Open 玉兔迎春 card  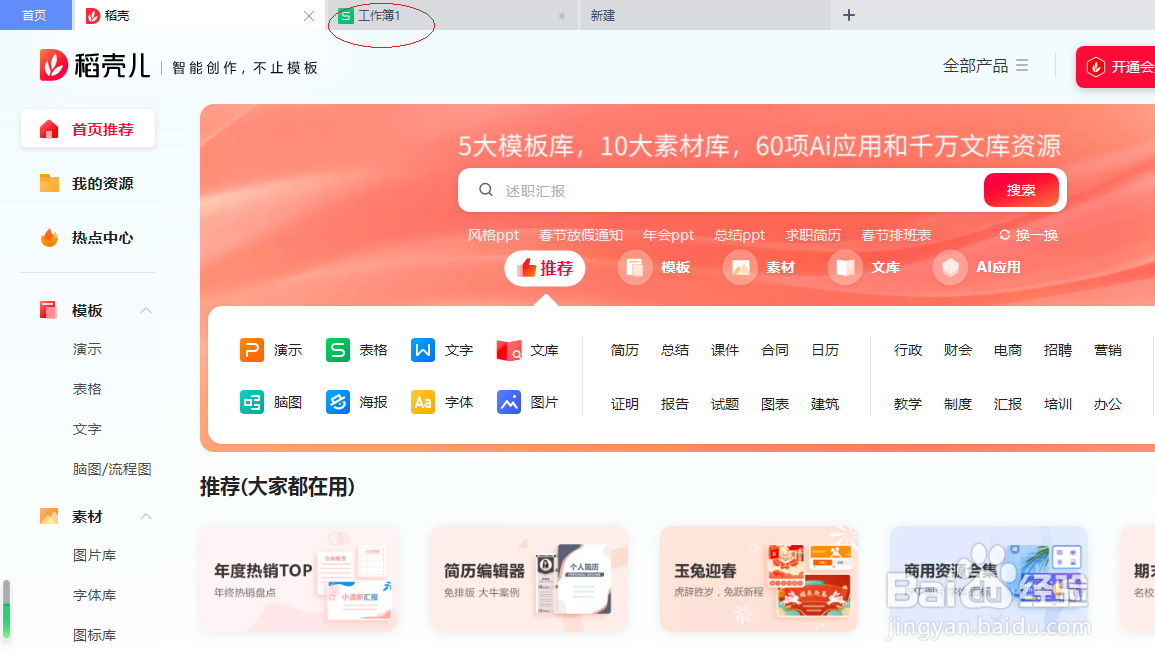[x=759, y=579]
